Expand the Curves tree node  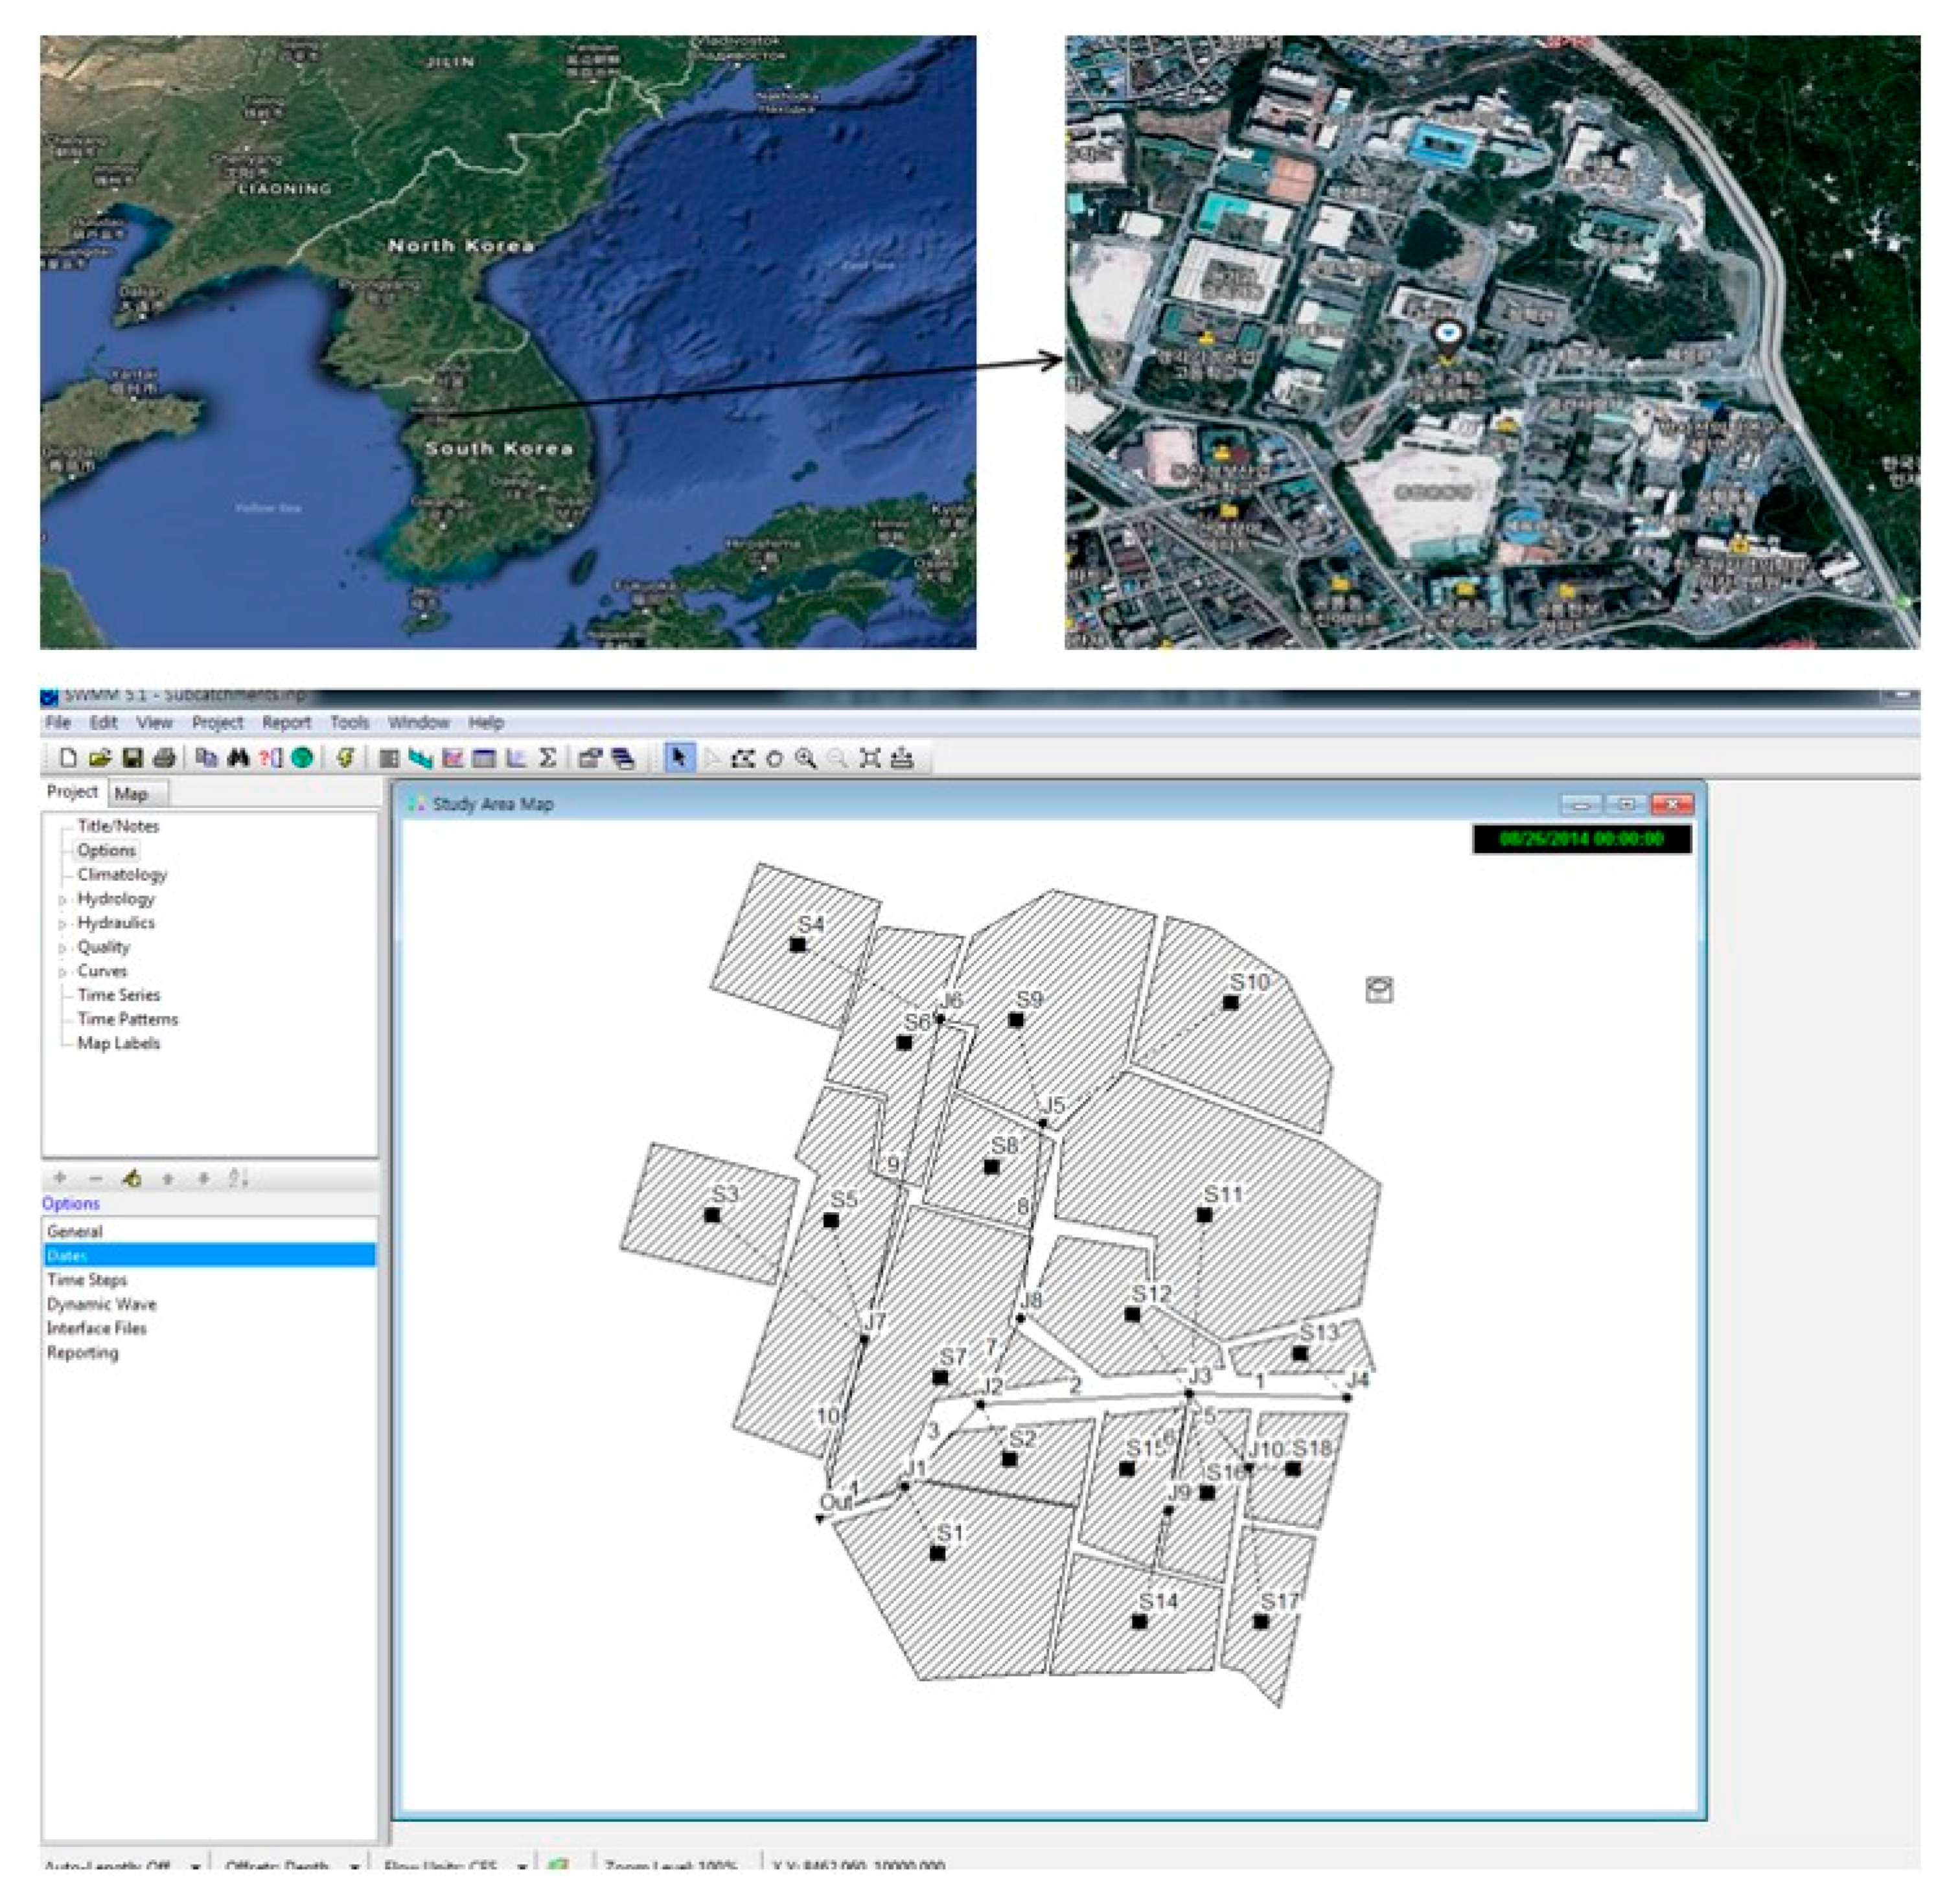62,972
